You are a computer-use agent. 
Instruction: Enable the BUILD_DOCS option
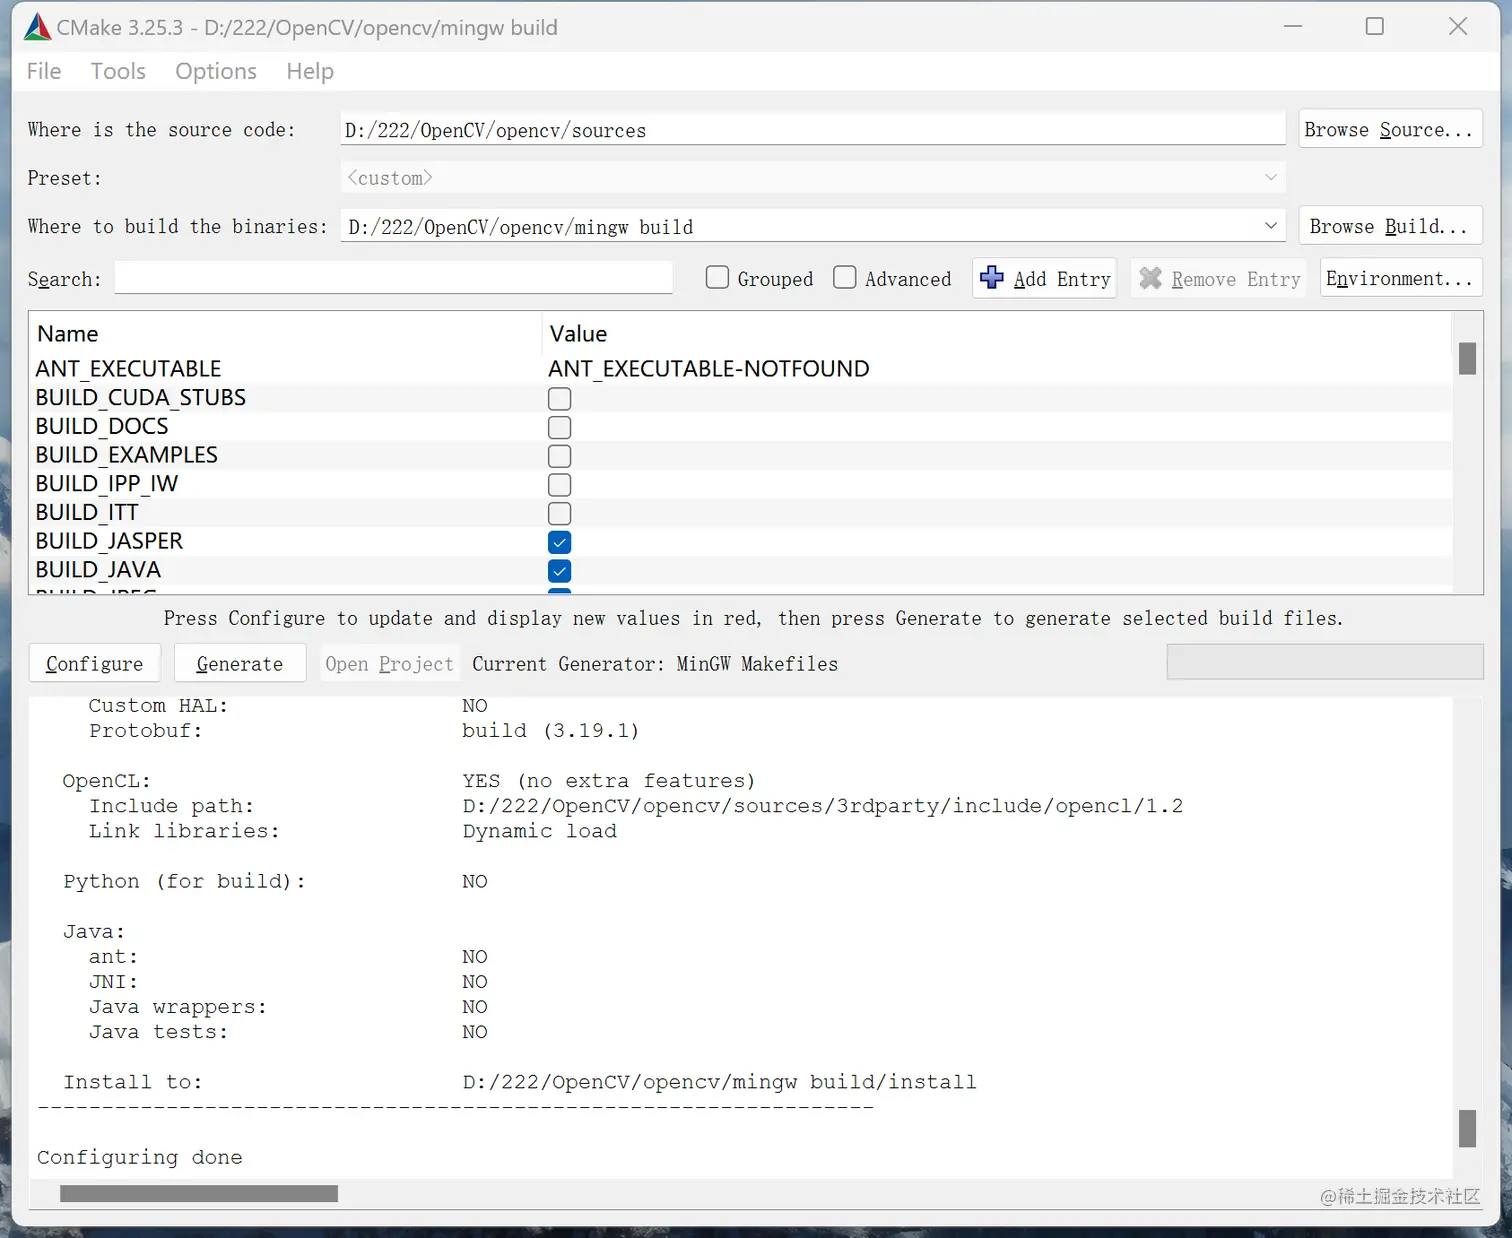click(x=559, y=427)
